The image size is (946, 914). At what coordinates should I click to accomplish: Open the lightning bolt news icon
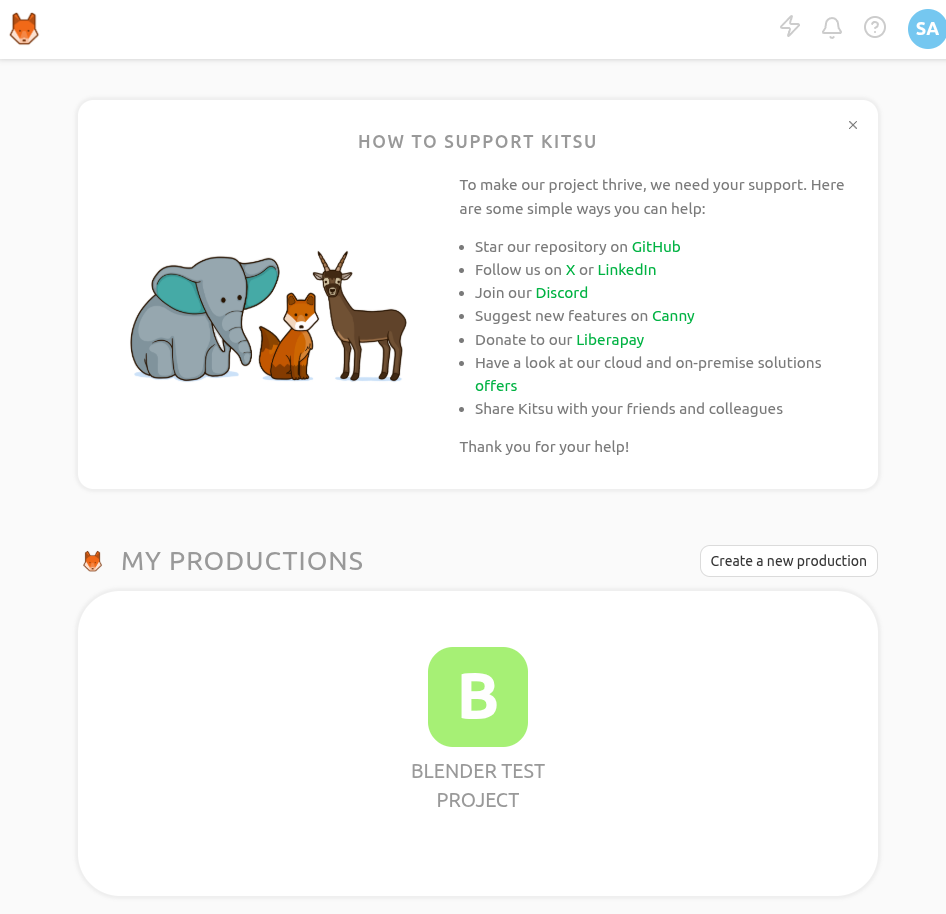point(790,27)
